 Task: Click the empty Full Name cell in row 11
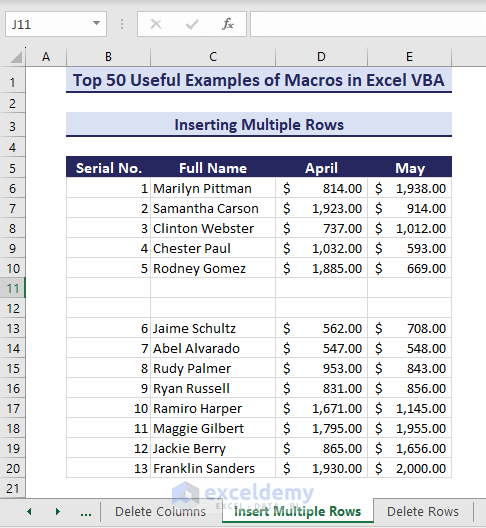213,288
